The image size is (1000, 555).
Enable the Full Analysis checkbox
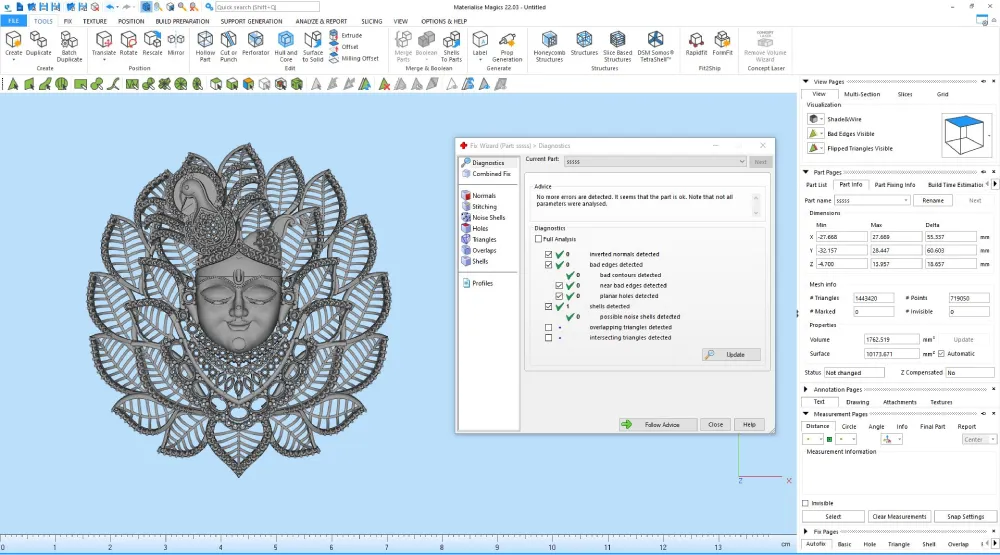[538, 239]
